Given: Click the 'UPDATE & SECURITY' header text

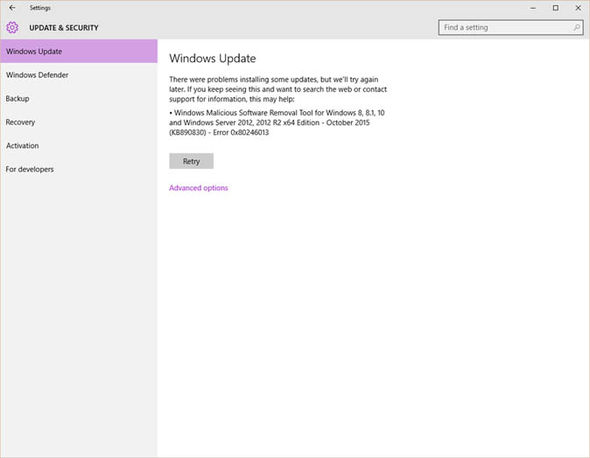Looking at the screenshot, I should coord(64,28).
